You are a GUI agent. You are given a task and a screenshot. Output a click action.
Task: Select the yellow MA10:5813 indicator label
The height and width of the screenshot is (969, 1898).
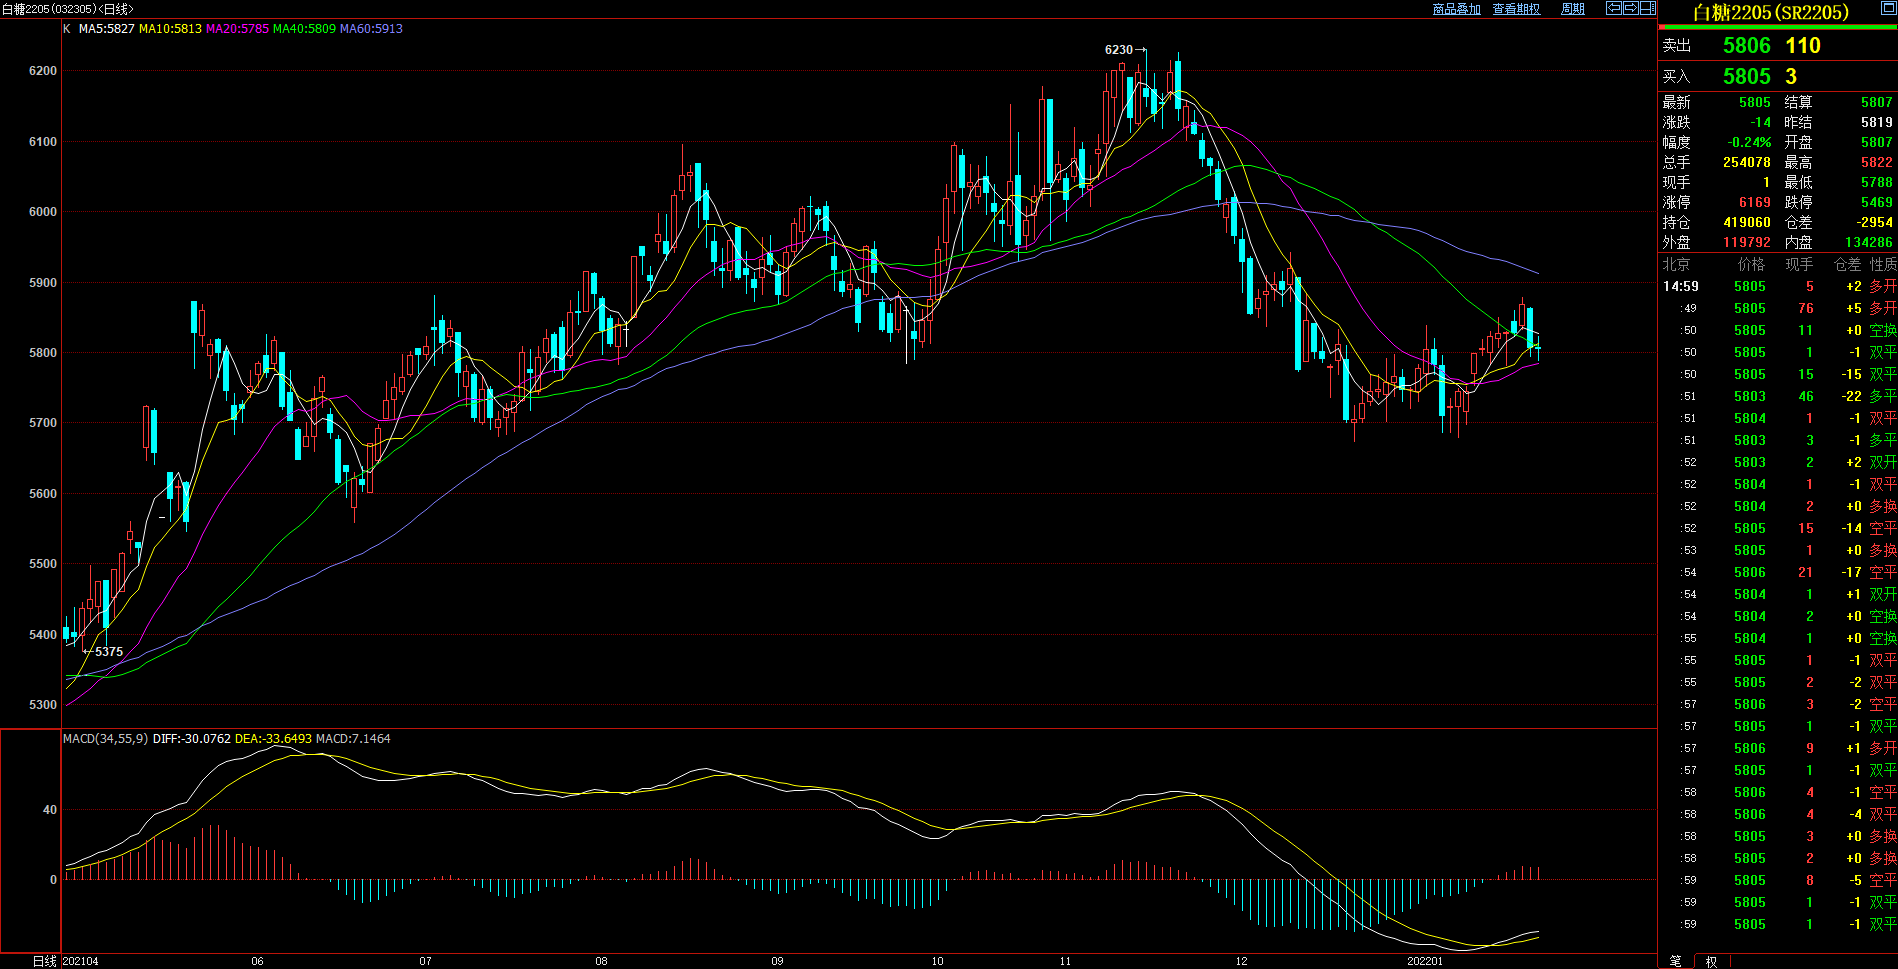[x=170, y=29]
